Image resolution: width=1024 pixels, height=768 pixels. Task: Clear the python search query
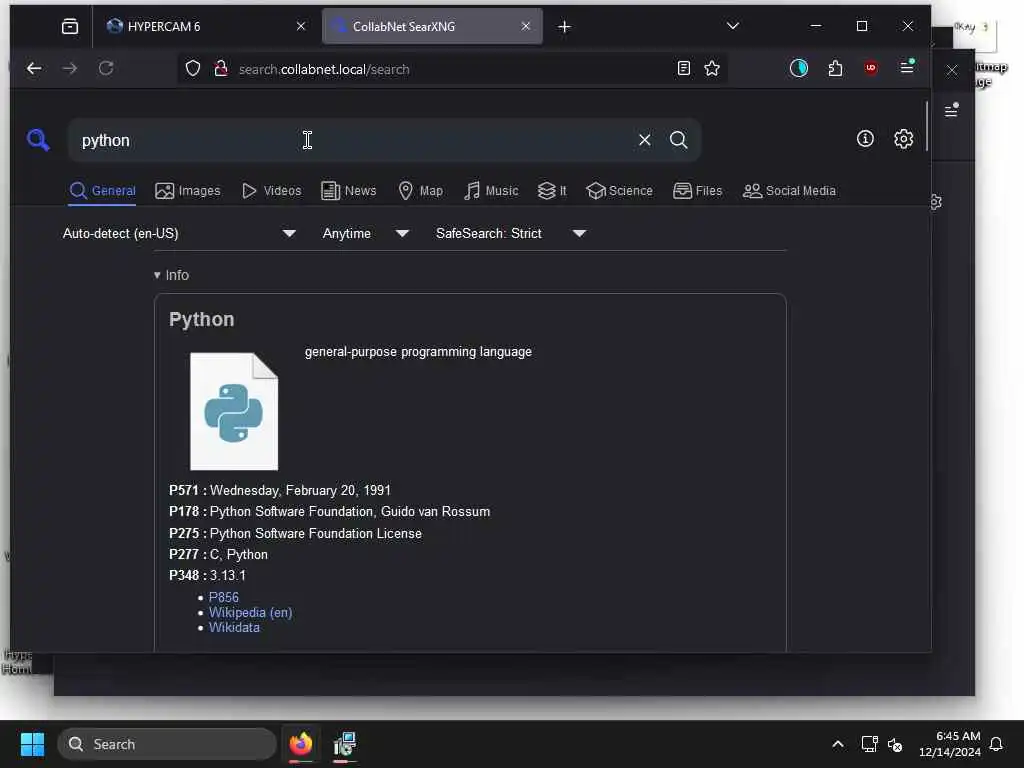pyautogui.click(x=644, y=140)
